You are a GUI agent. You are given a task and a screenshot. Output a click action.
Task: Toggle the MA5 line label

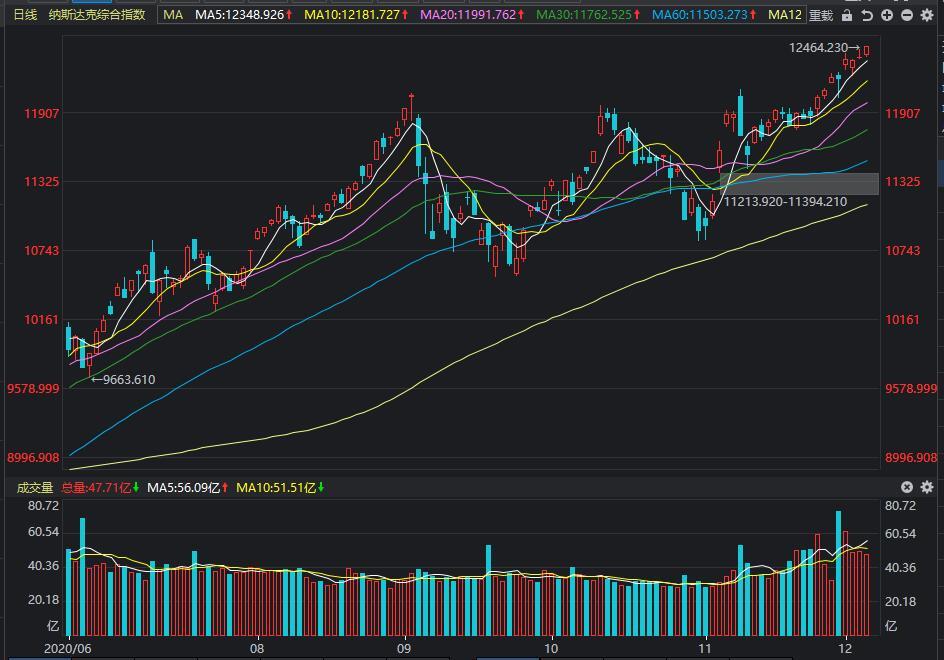244,14
